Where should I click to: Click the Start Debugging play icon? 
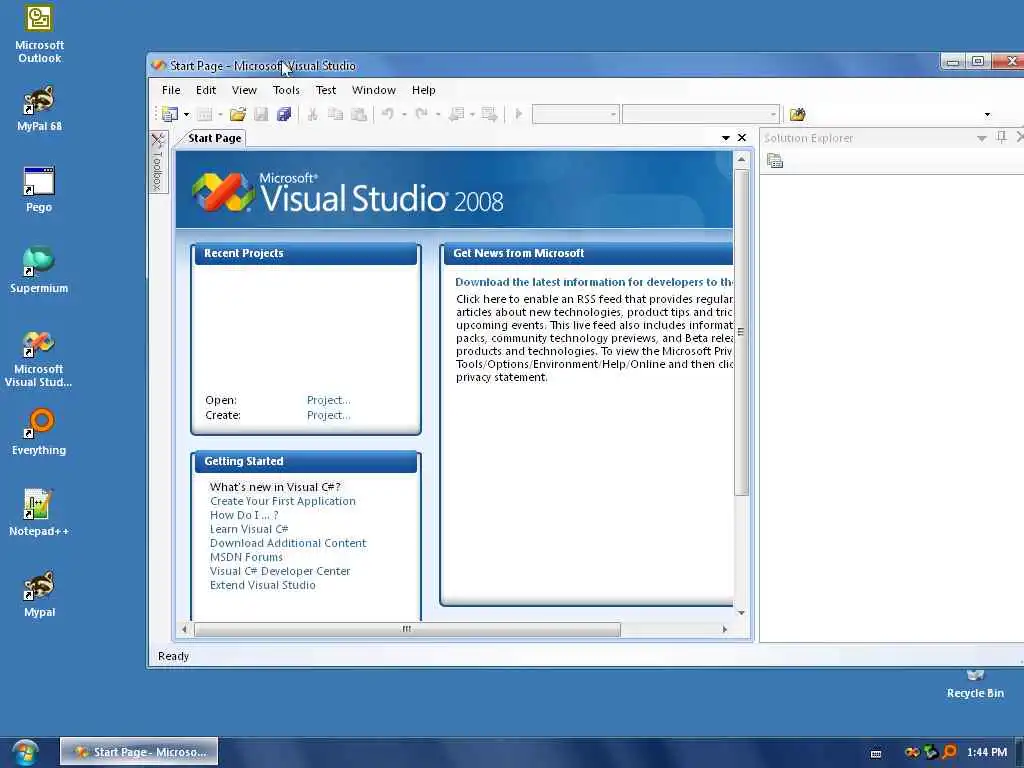[x=519, y=114]
